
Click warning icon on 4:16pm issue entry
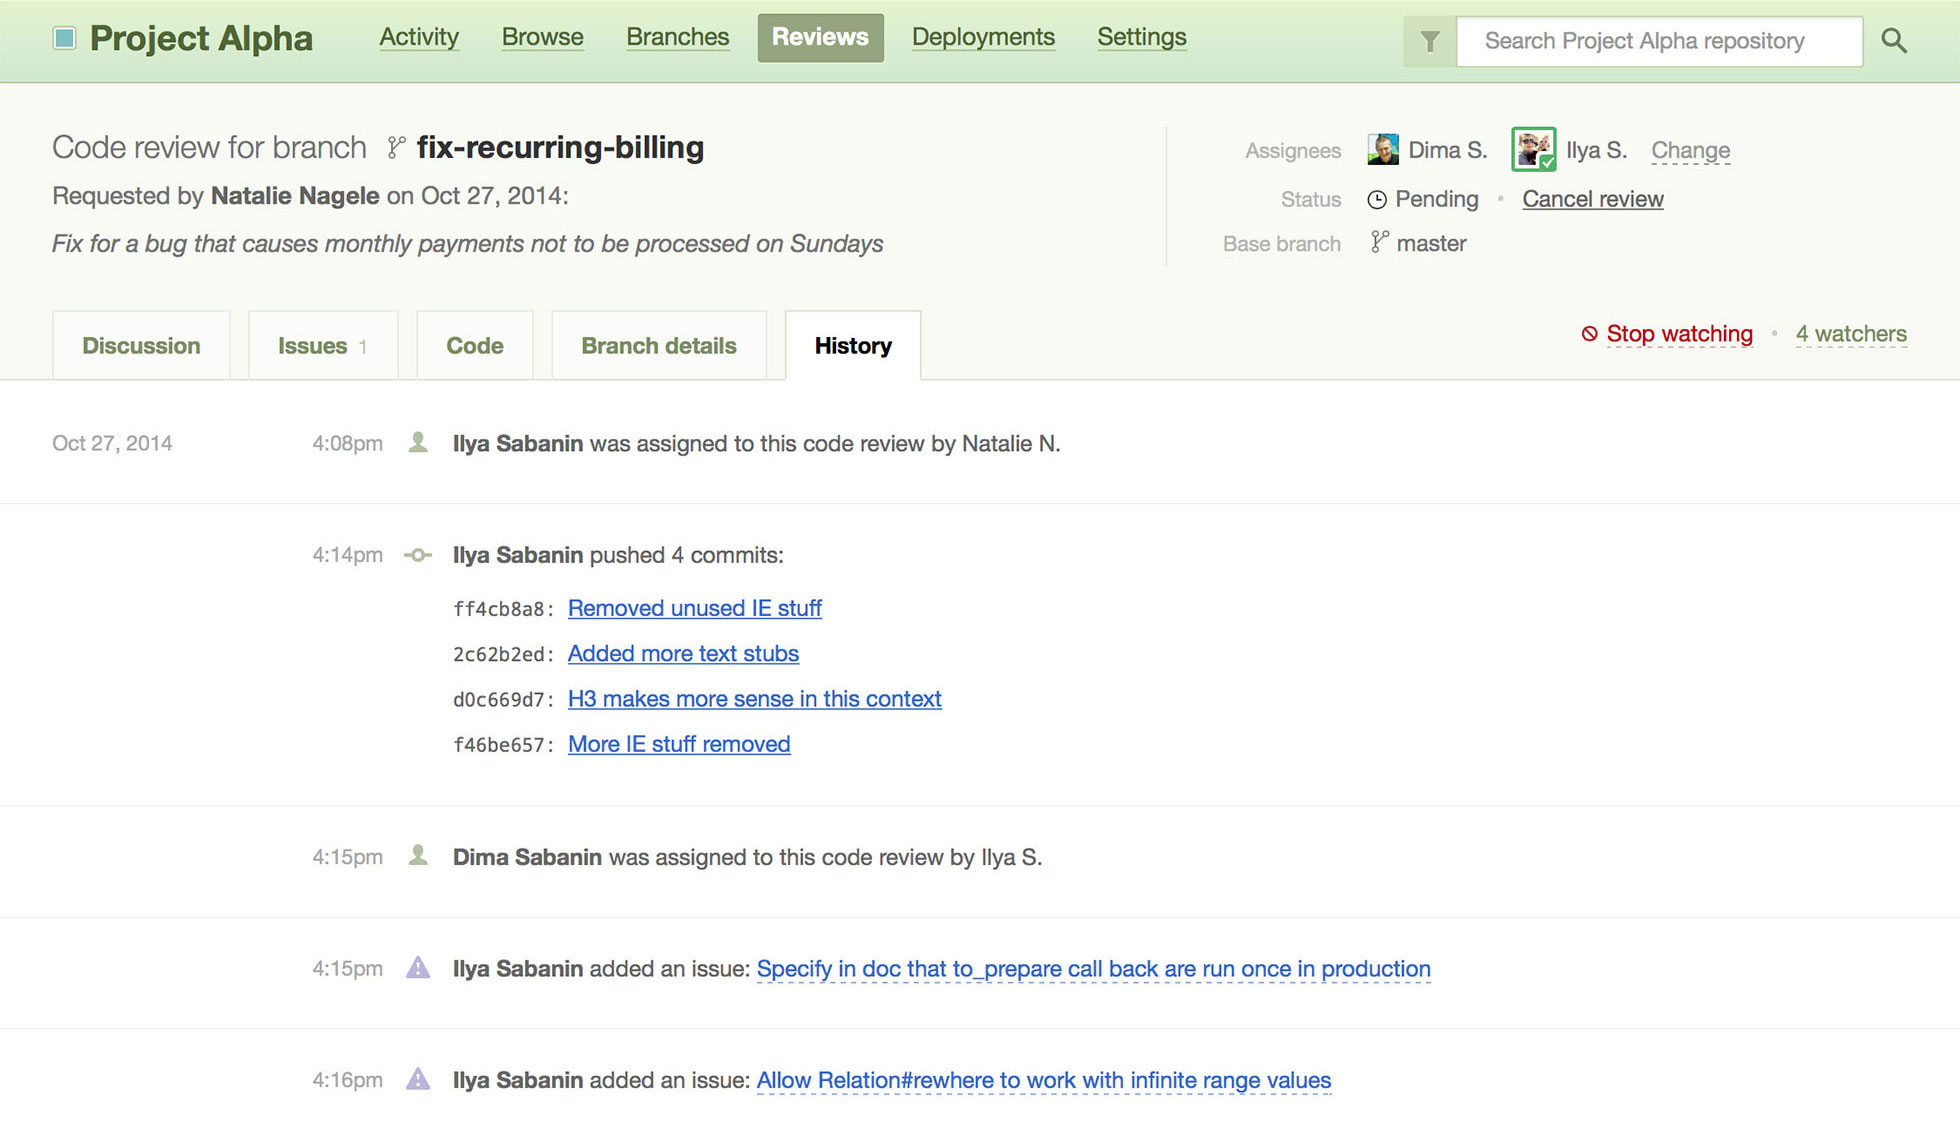coord(418,1079)
